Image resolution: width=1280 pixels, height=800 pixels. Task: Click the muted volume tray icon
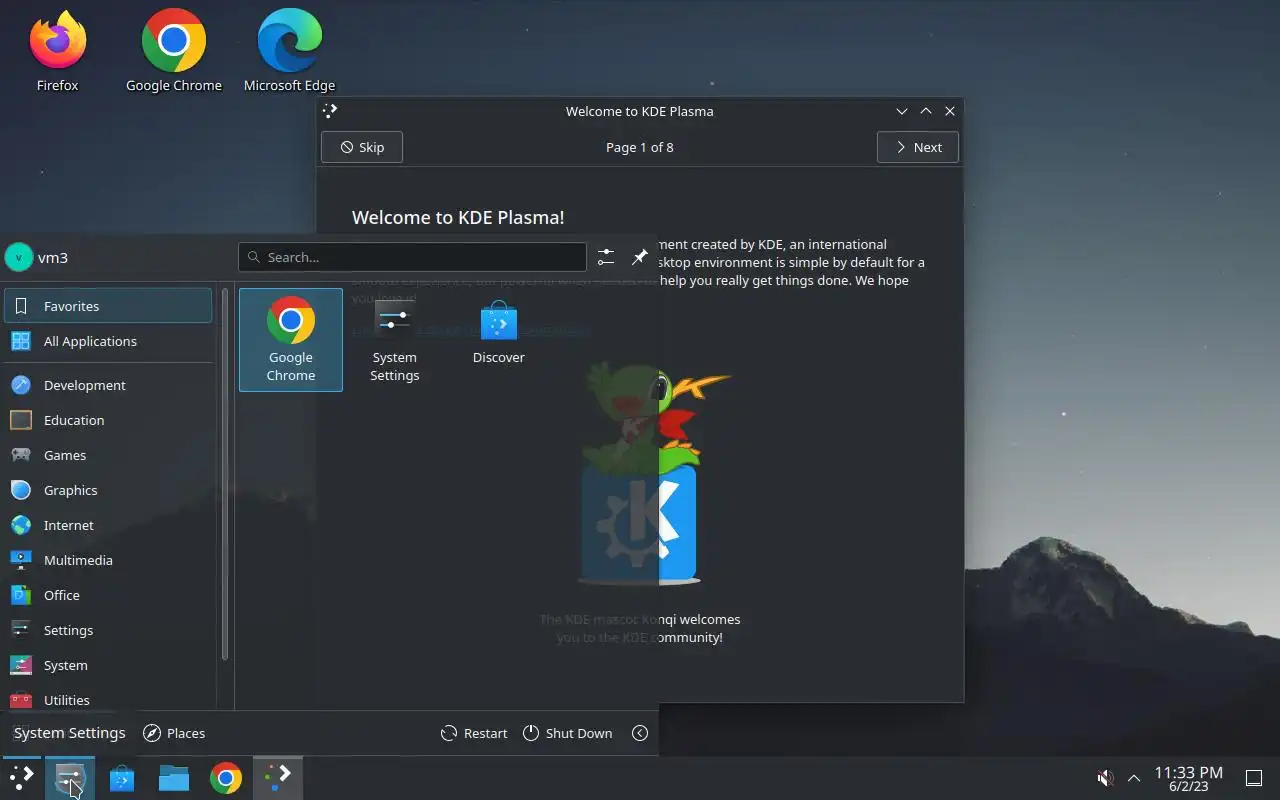[1105, 778]
